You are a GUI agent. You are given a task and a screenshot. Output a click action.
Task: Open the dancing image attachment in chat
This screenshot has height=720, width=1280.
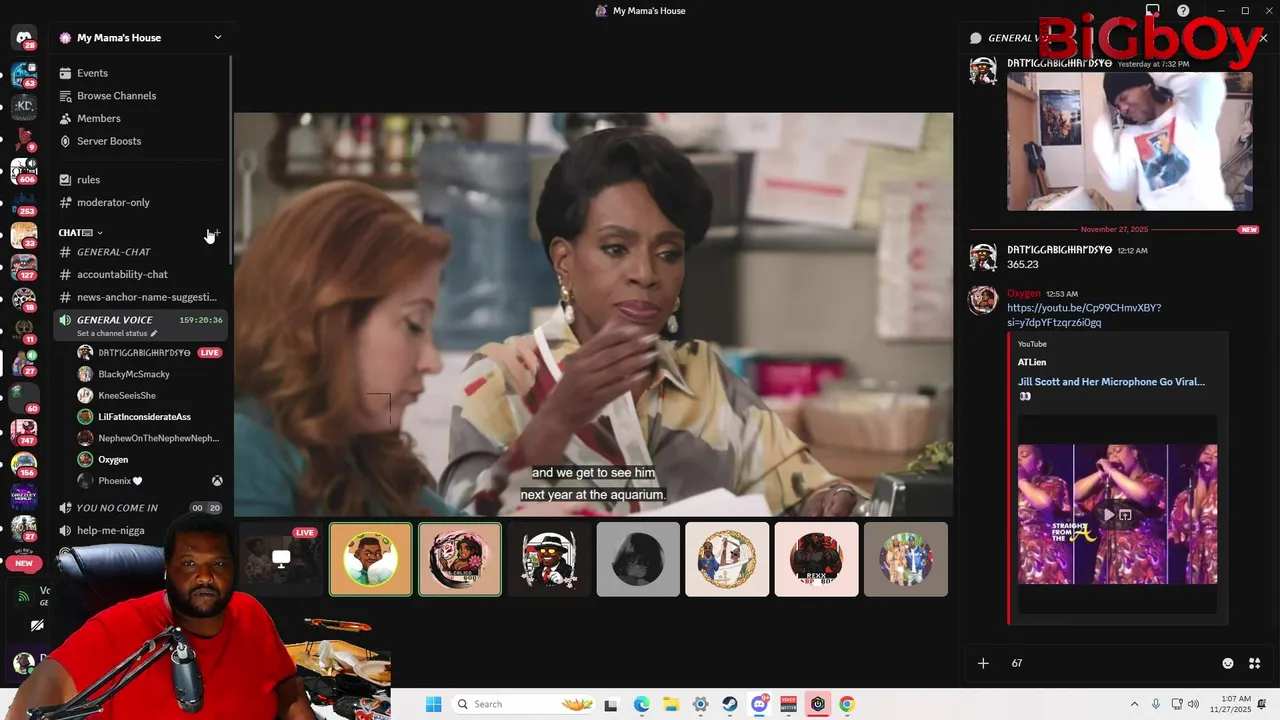coord(1130,141)
